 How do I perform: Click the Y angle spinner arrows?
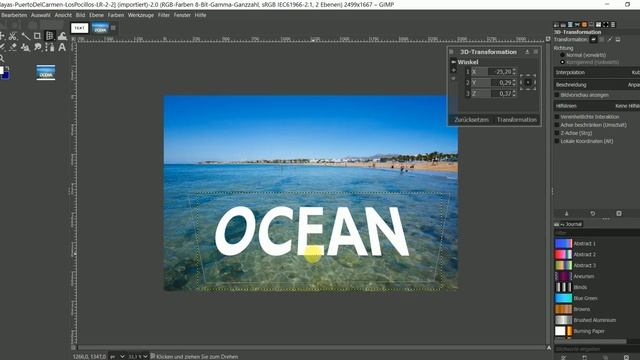(x=514, y=82)
